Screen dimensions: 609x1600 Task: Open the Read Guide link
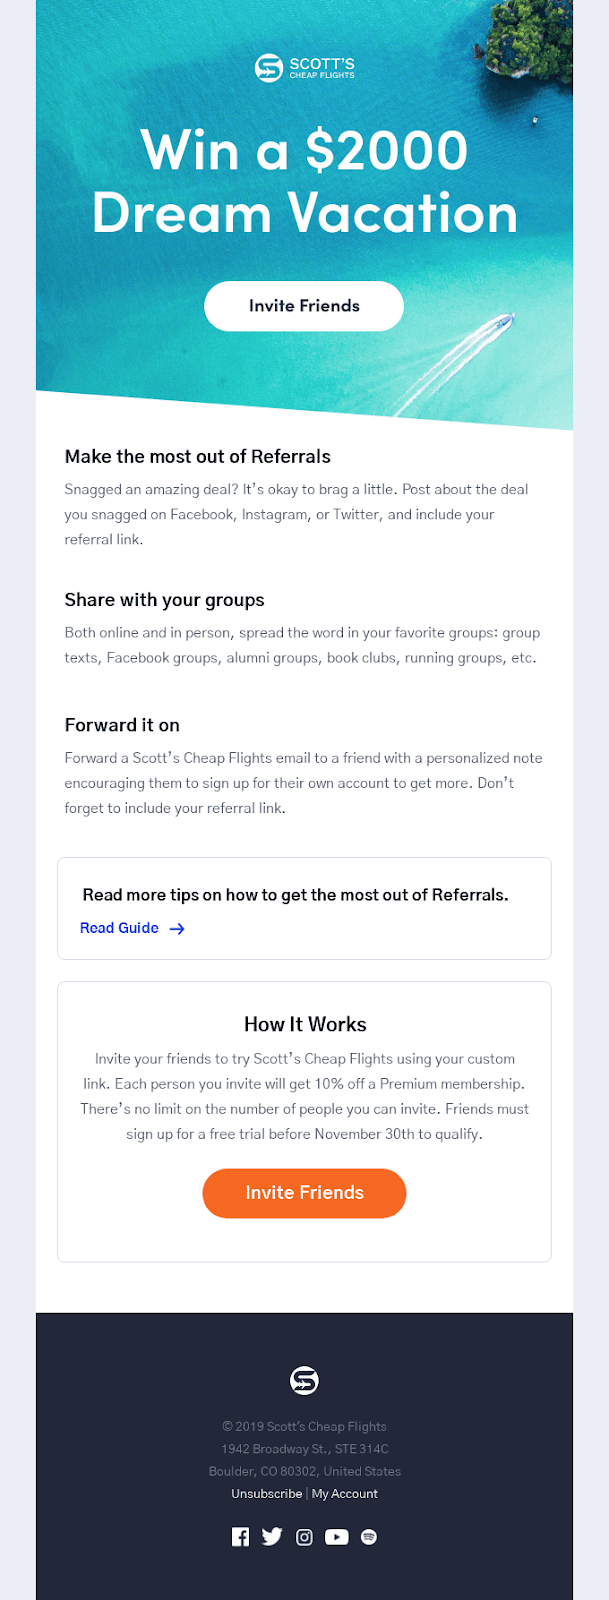pyautogui.click(x=119, y=928)
